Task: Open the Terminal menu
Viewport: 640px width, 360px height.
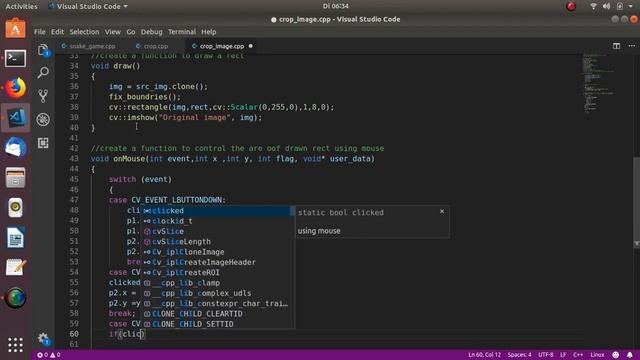Action: point(182,32)
